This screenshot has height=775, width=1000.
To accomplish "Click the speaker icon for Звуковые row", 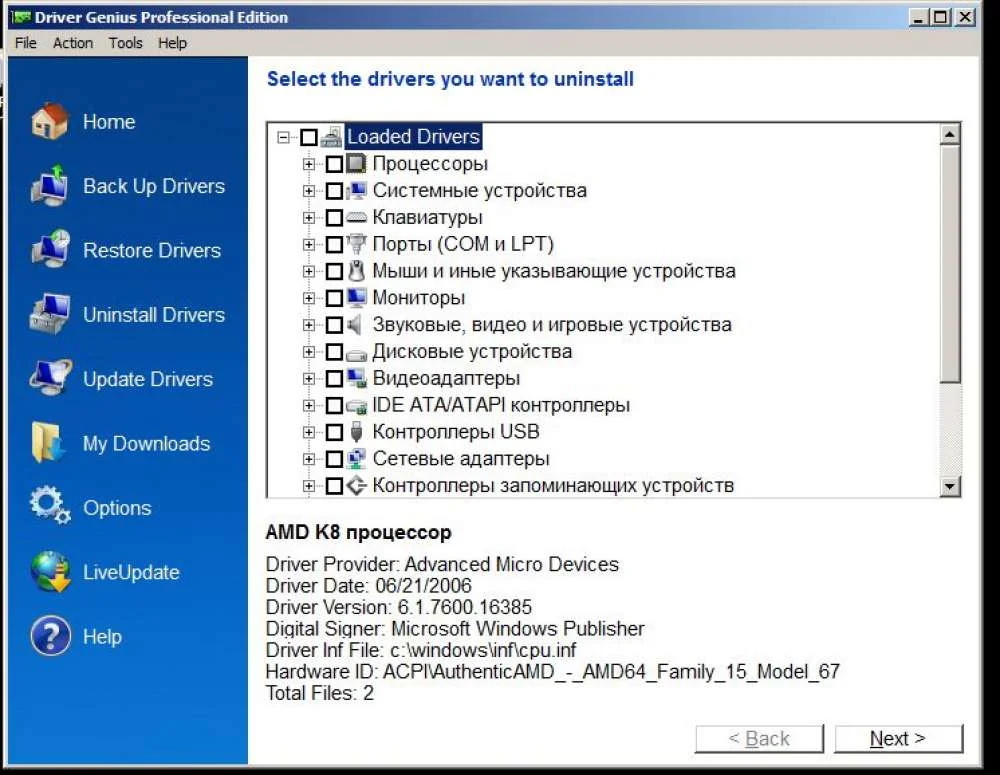I will (x=355, y=325).
